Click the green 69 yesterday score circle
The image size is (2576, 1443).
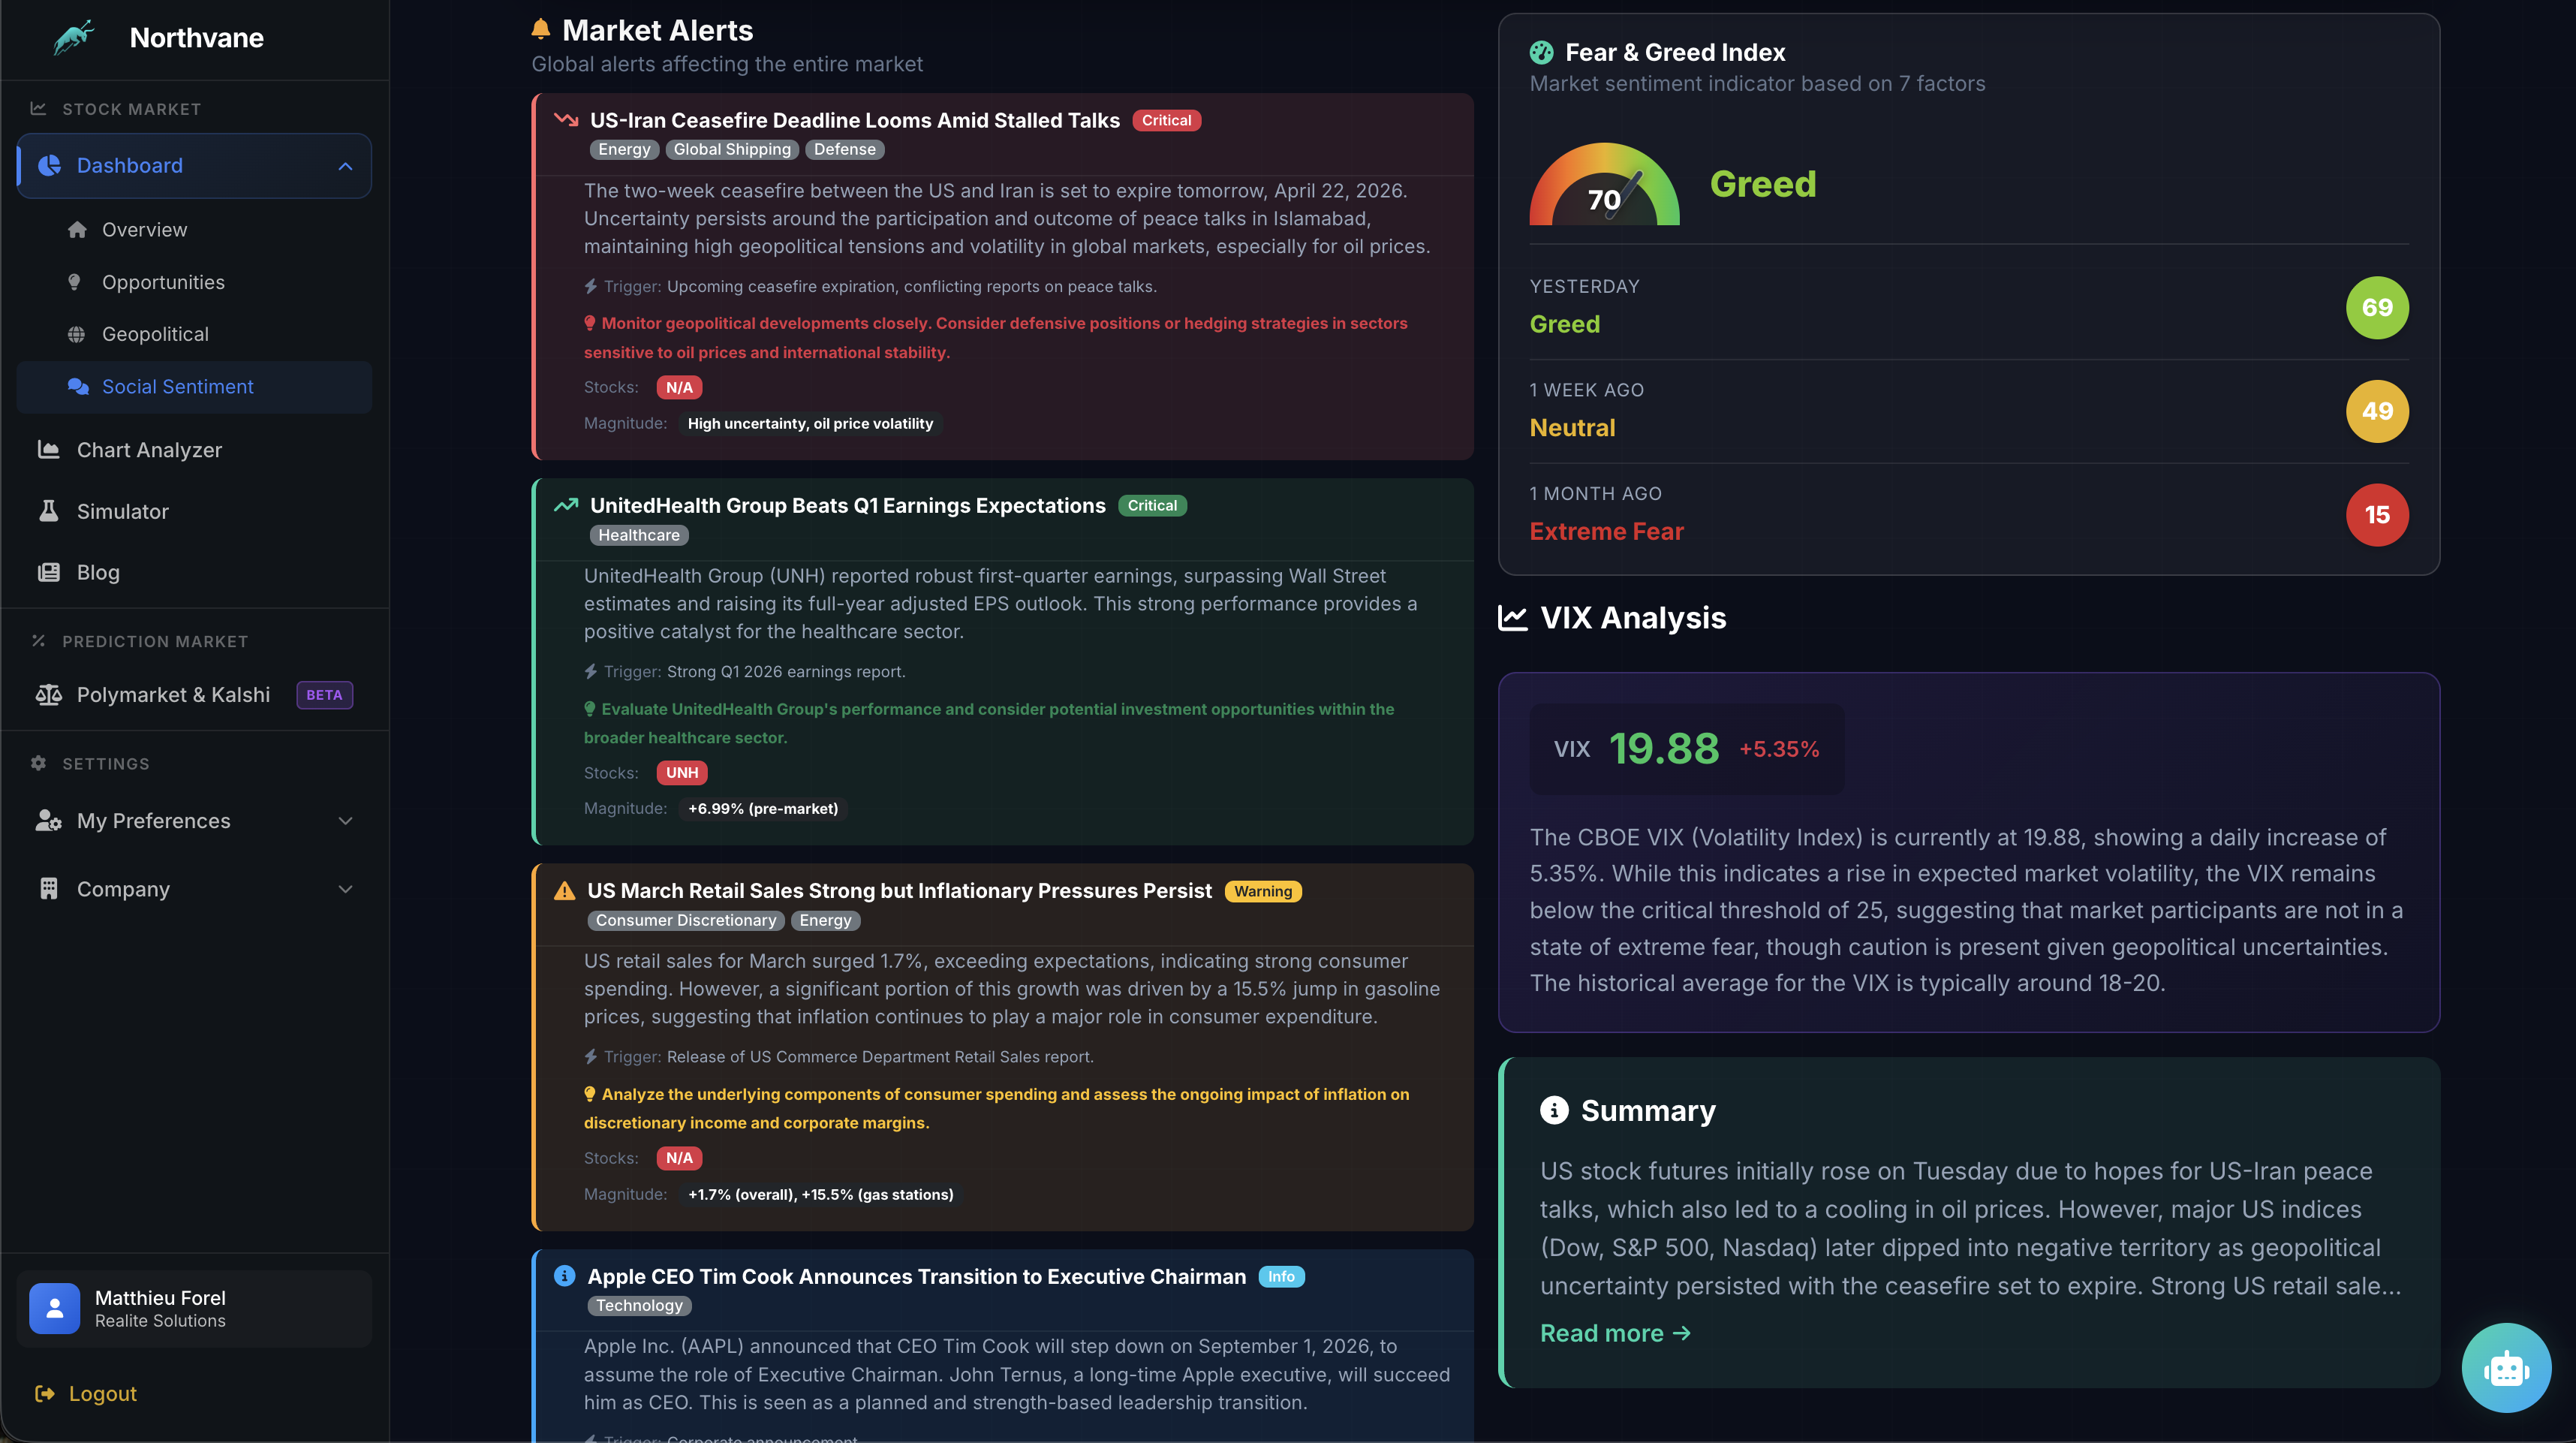click(x=2377, y=307)
